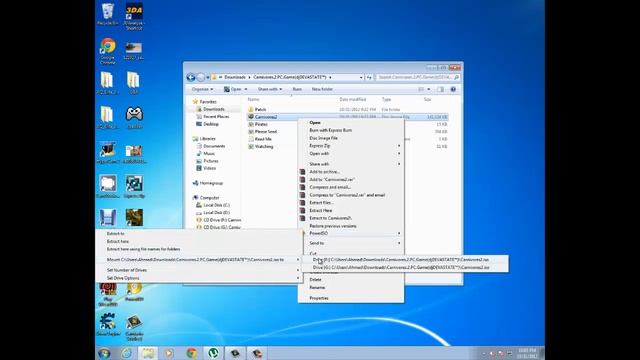Select Add to archive... entry
Screen dimensions: 640x360
[324, 172]
